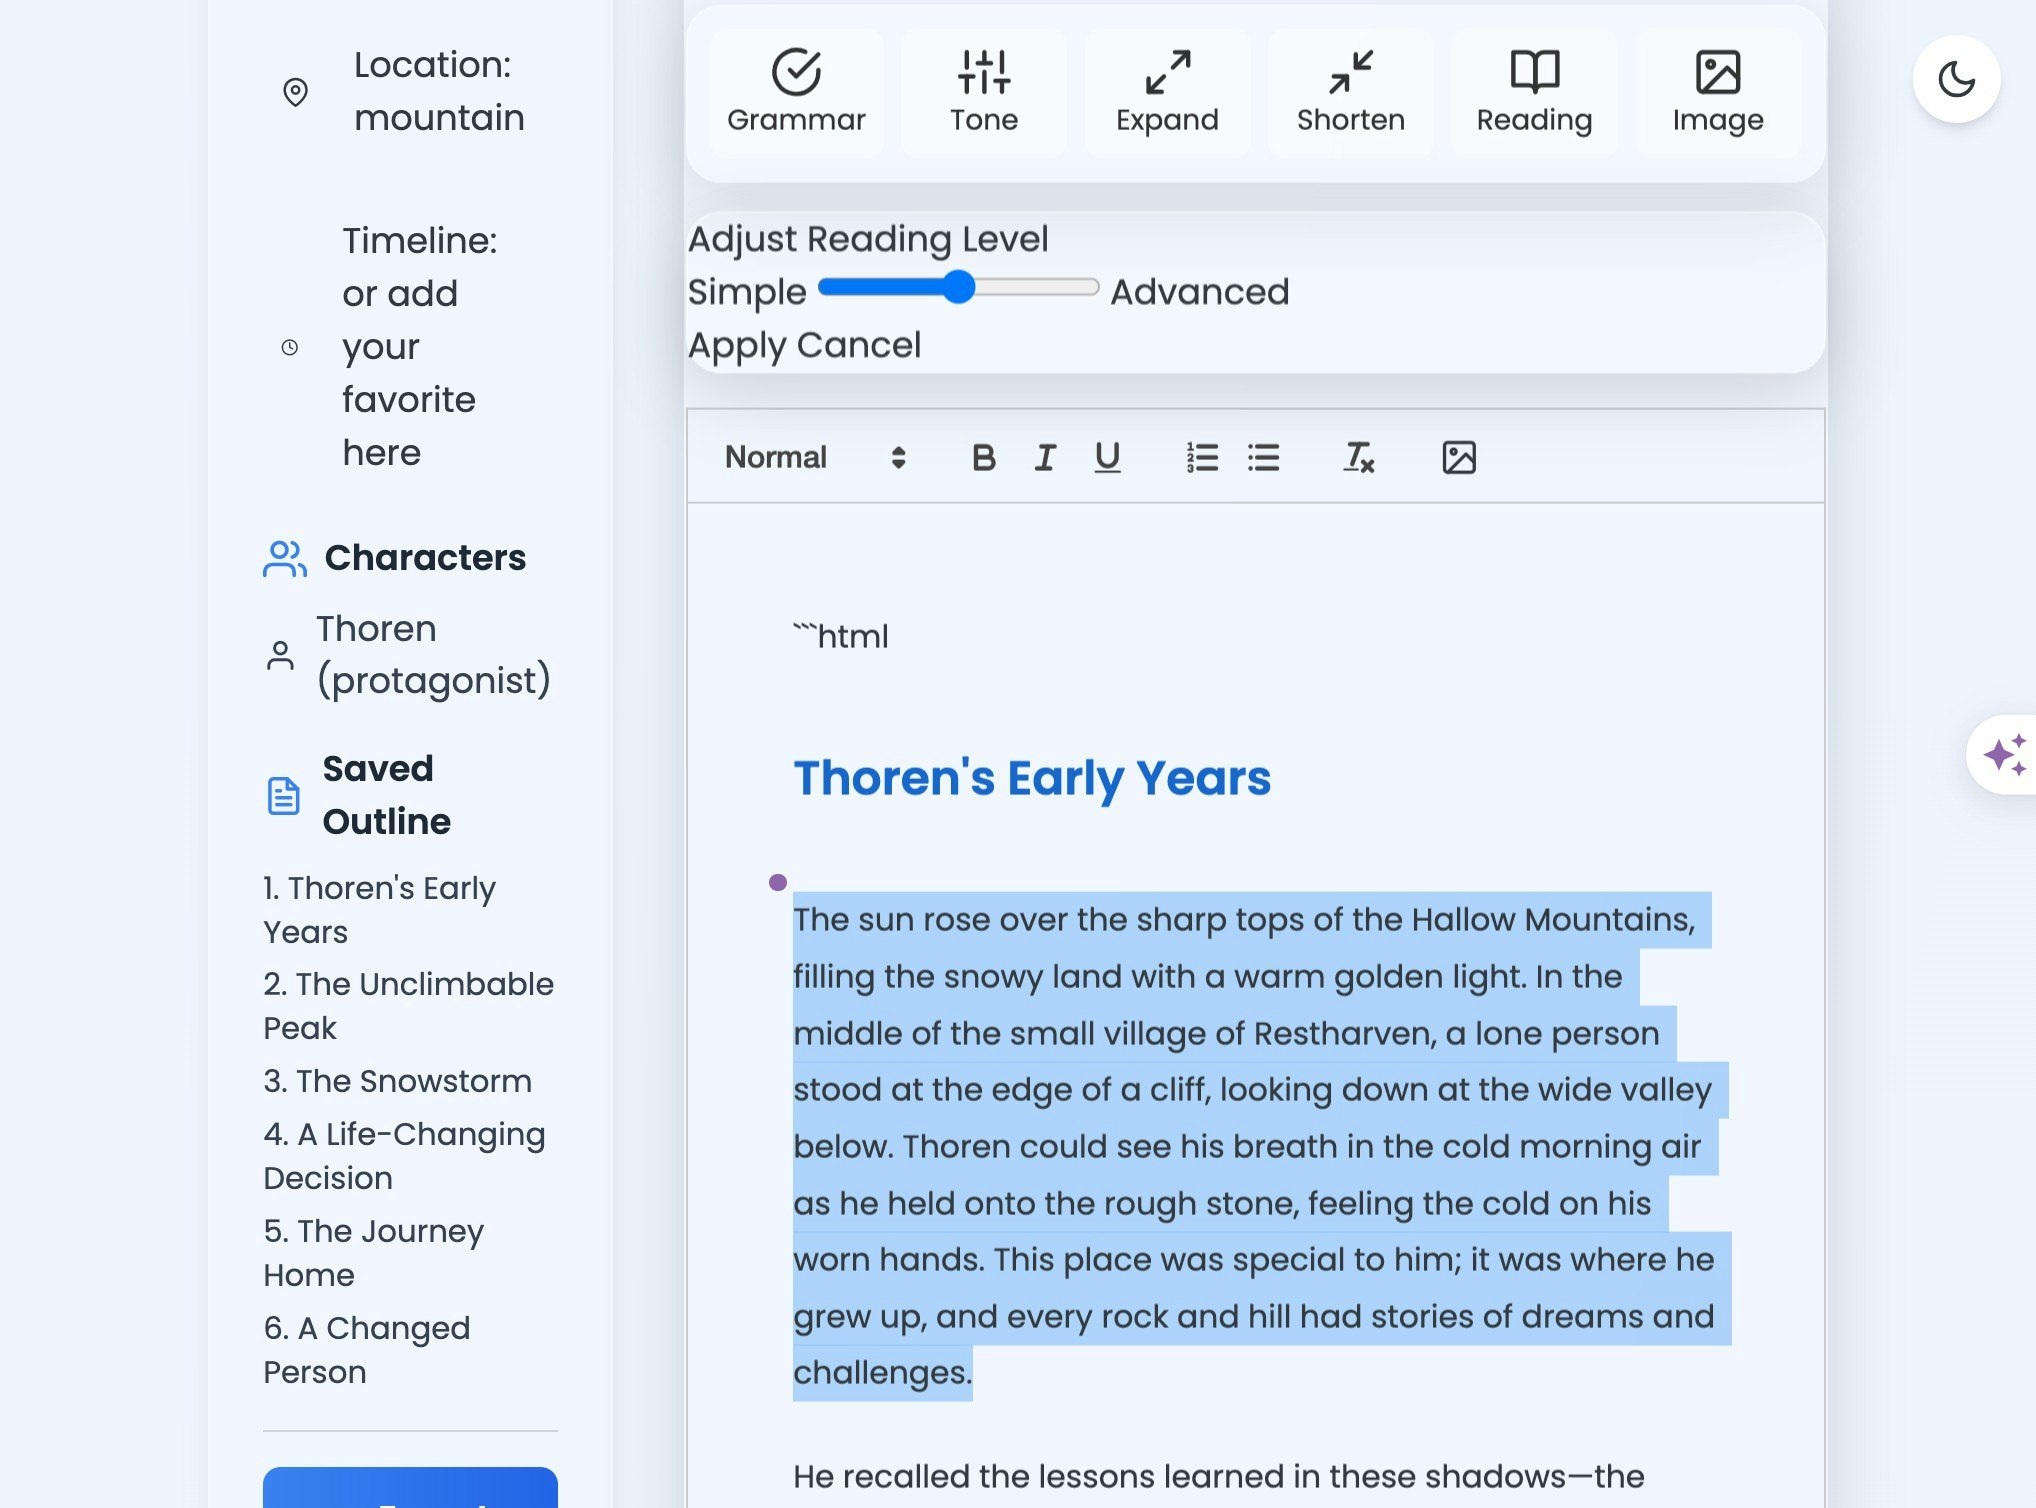Screen dimensions: 2036x1508
Task: Click the Shorten text tool
Action: coord(1350,92)
